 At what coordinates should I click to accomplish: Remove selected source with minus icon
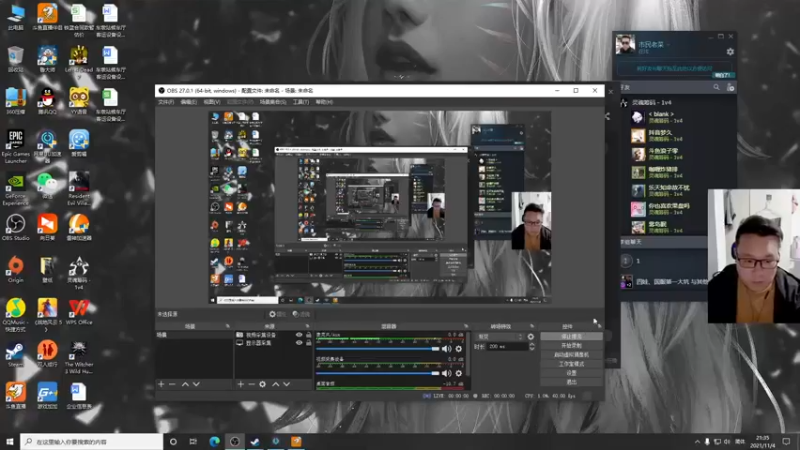tap(251, 384)
